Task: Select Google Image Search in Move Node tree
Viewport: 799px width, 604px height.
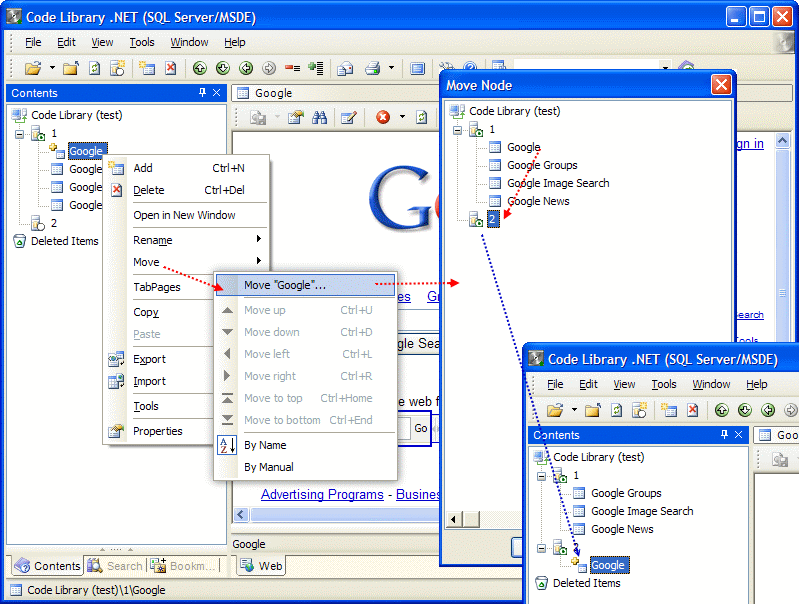Action: (558, 183)
